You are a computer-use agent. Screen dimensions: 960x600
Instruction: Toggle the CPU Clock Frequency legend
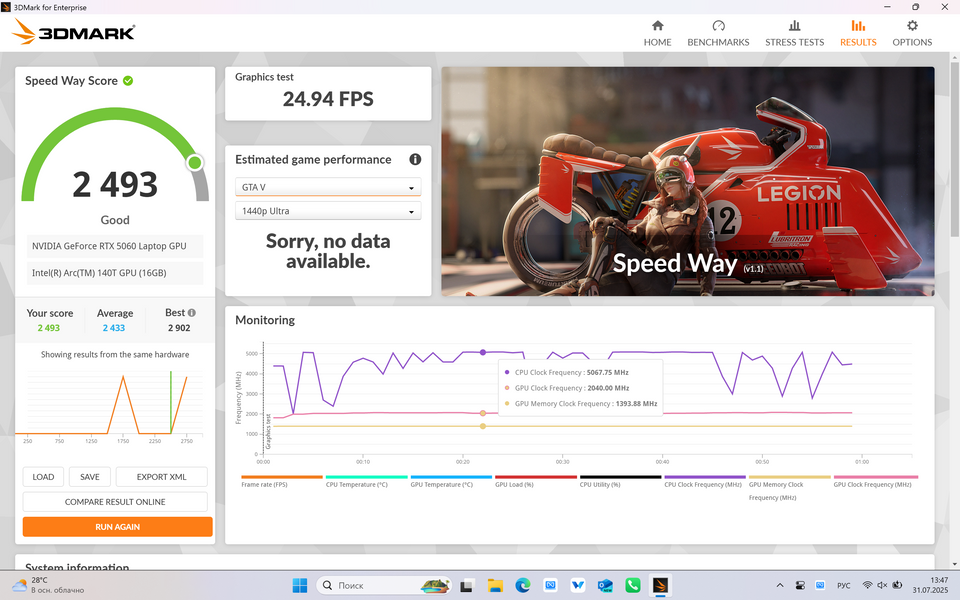(x=705, y=481)
